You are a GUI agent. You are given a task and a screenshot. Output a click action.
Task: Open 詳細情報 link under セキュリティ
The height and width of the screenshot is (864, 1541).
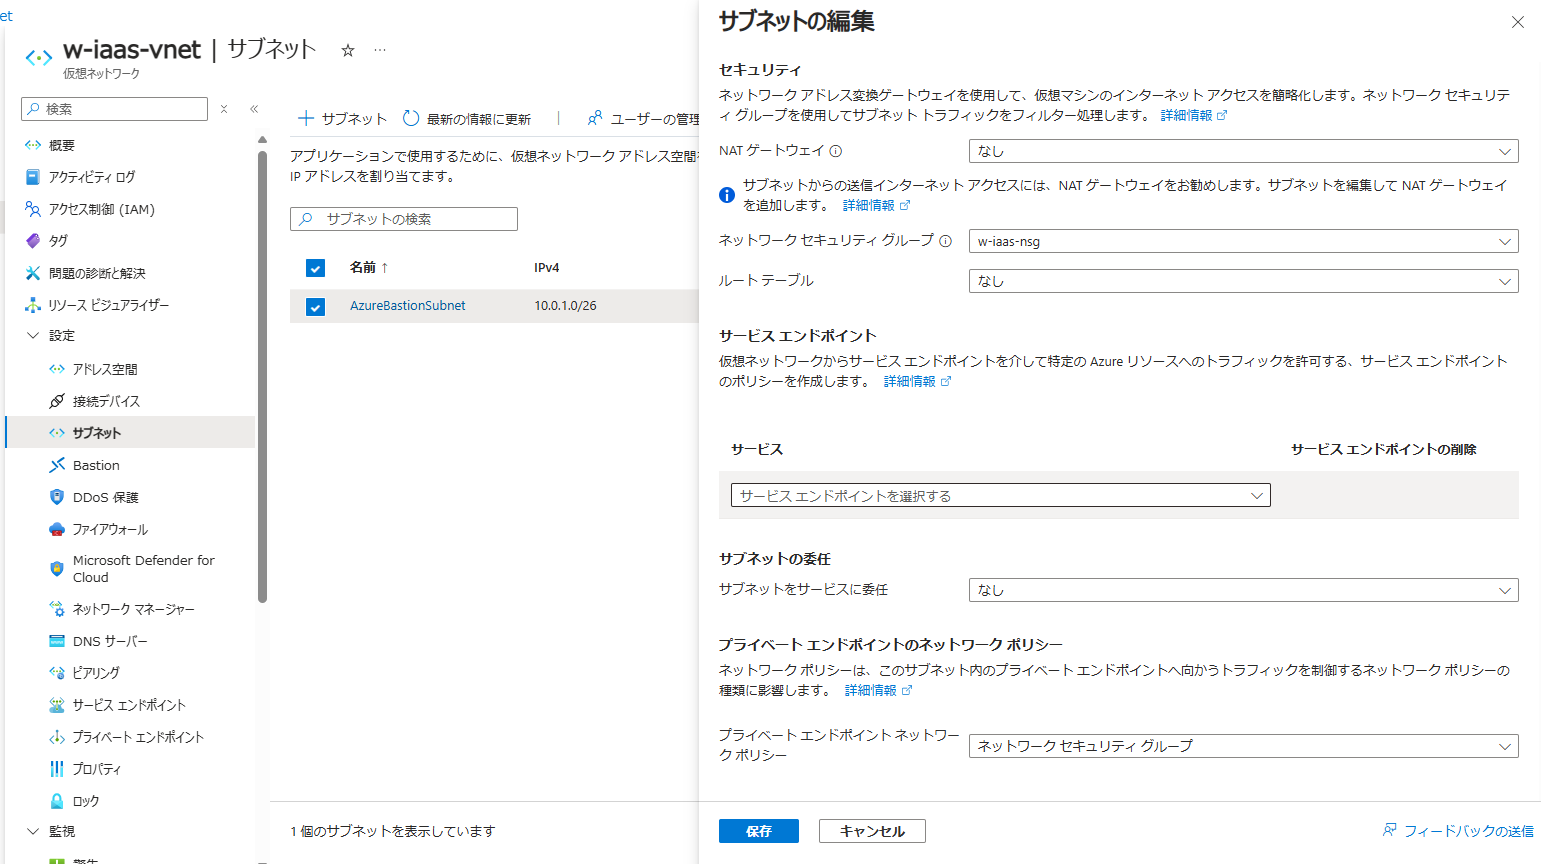click(x=1193, y=116)
